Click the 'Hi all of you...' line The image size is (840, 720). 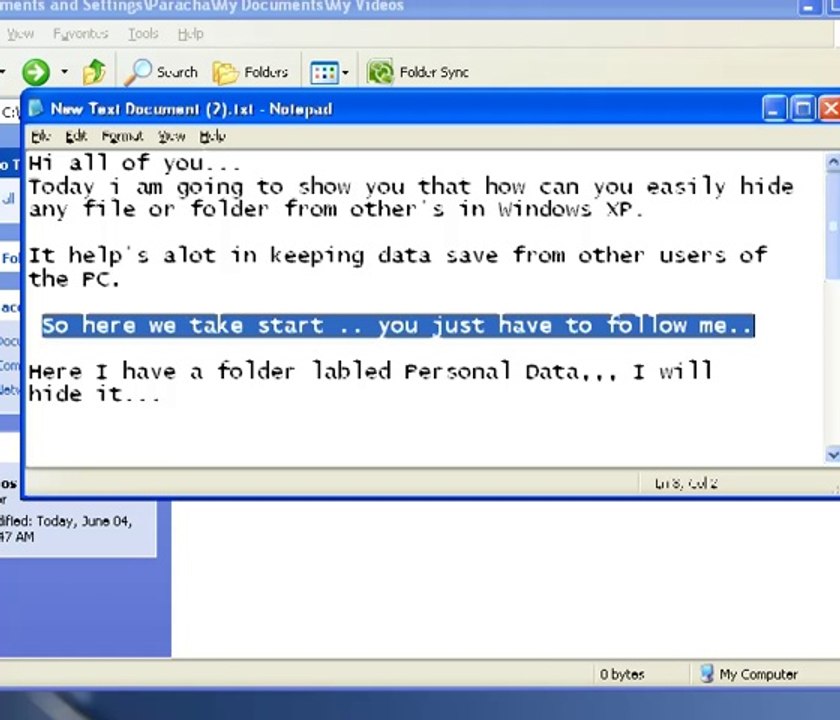point(134,162)
